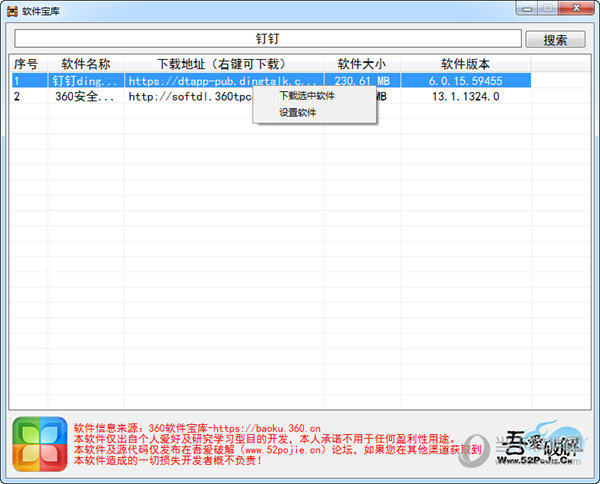Click 软件版本 column header
The height and width of the screenshot is (484, 600).
tap(465, 64)
